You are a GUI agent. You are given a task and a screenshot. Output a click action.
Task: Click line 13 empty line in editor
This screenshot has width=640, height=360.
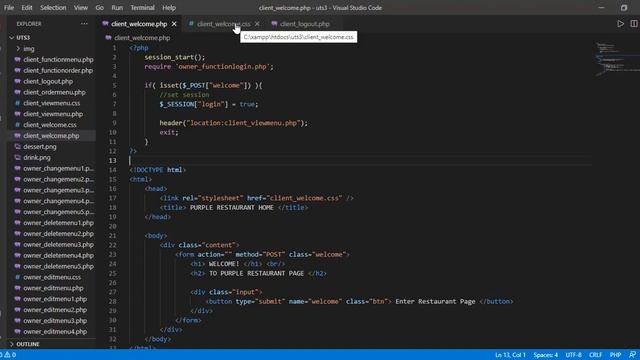359,160
